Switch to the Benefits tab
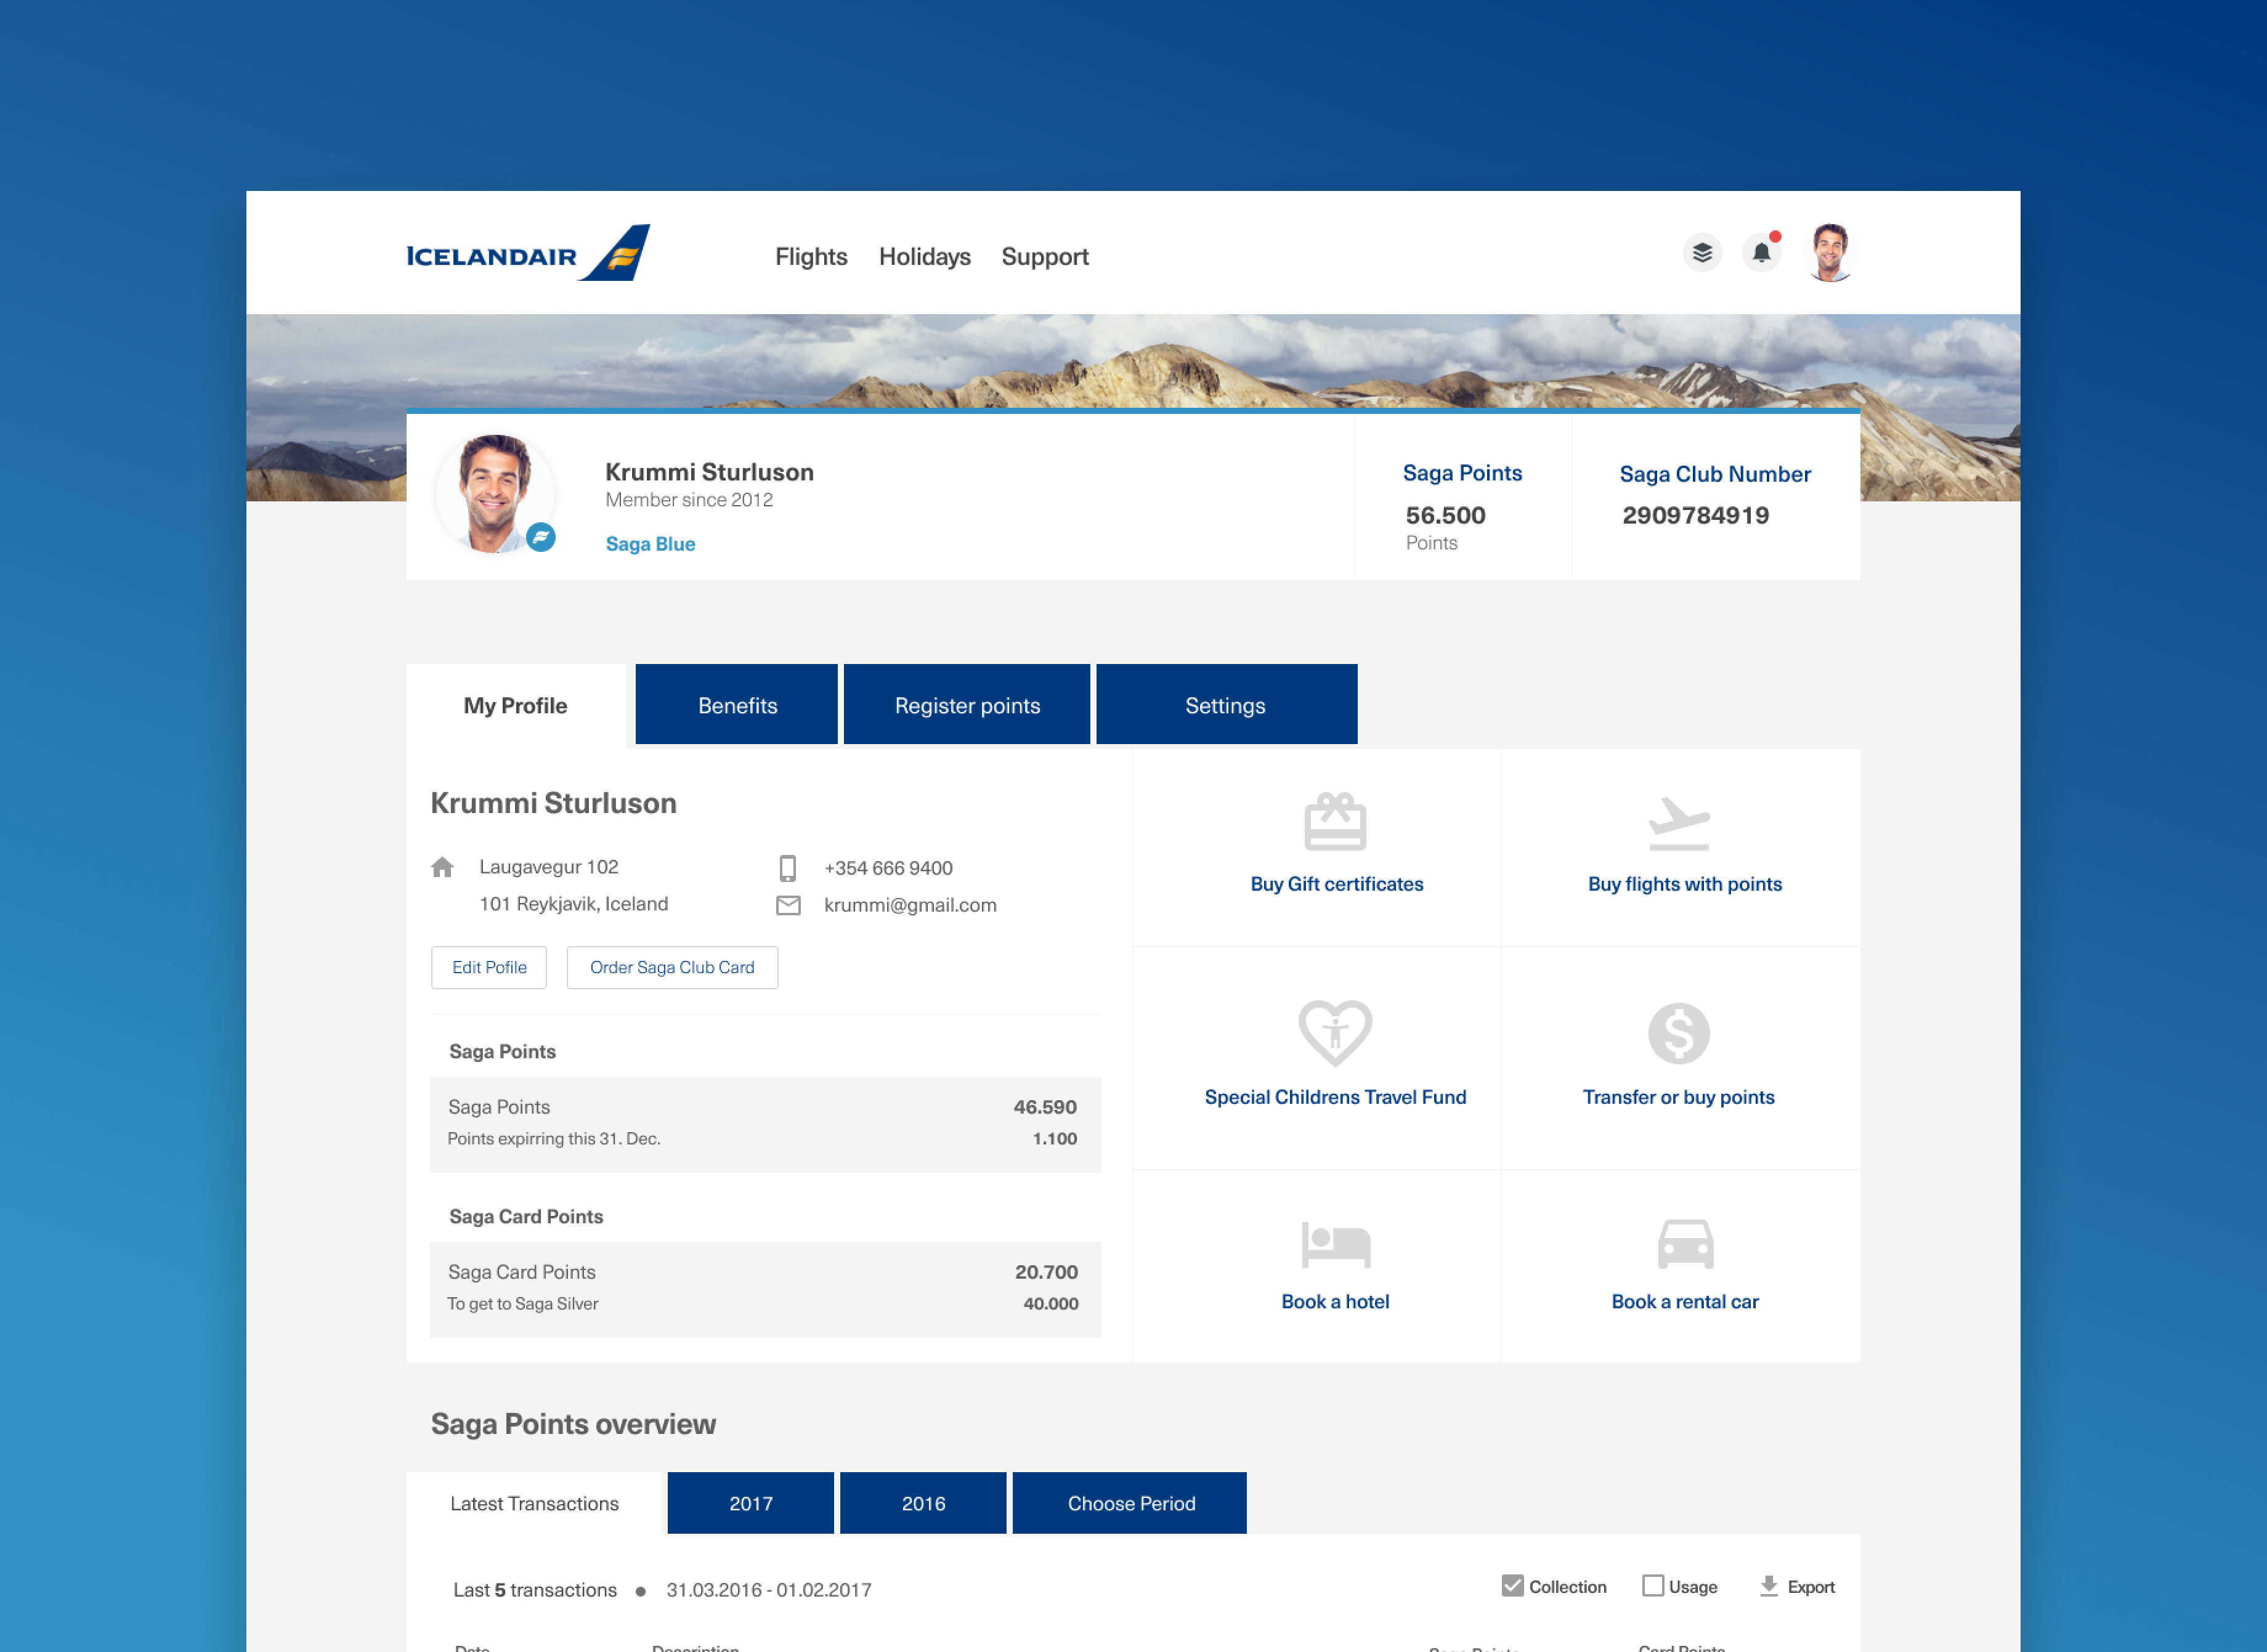The image size is (2267, 1652). (x=737, y=705)
